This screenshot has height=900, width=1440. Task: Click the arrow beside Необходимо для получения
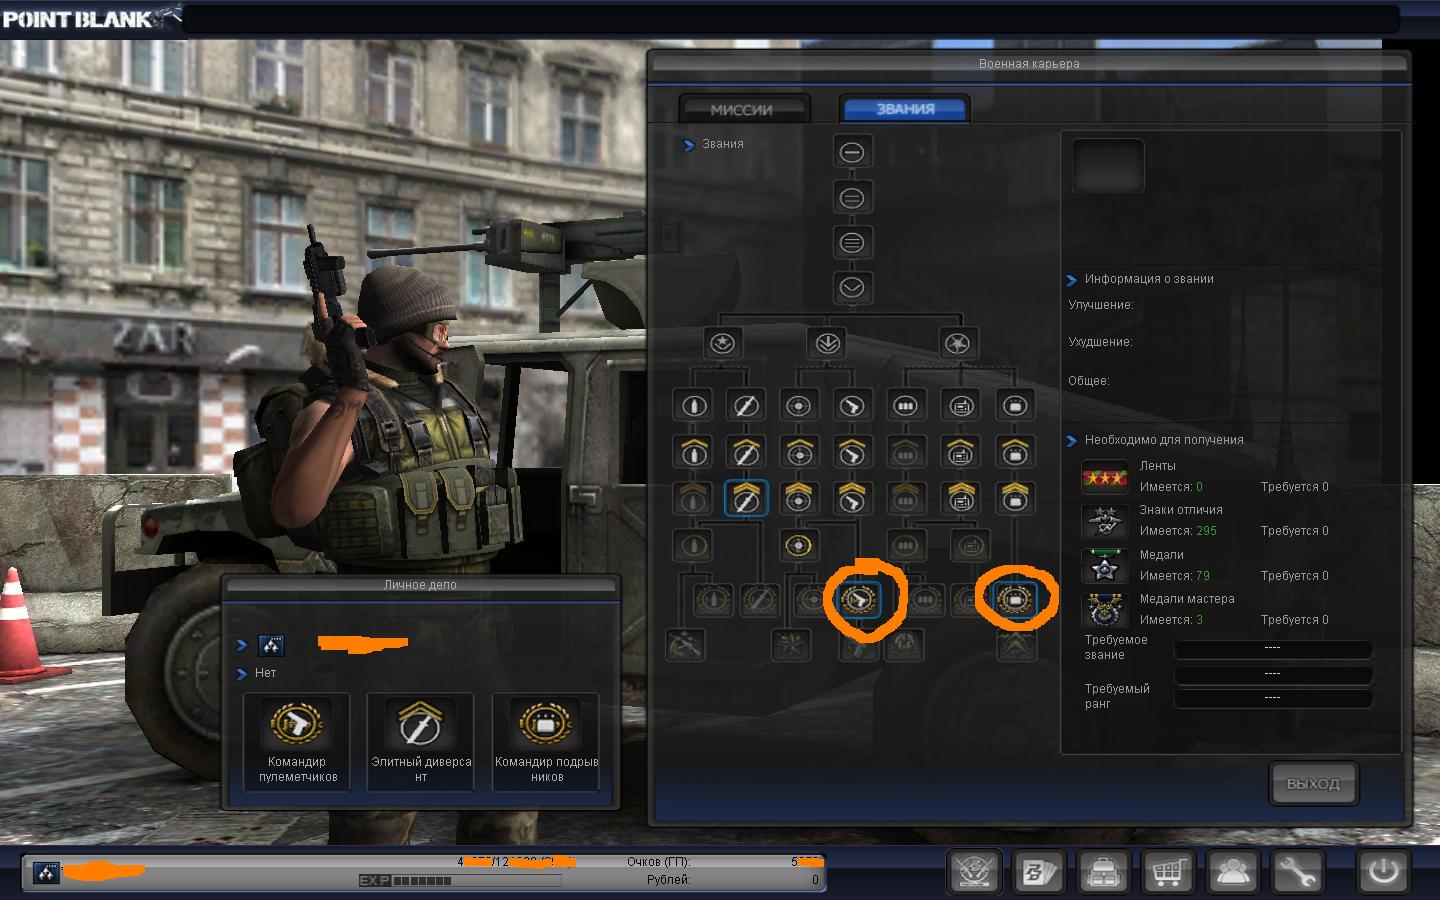click(x=1072, y=441)
